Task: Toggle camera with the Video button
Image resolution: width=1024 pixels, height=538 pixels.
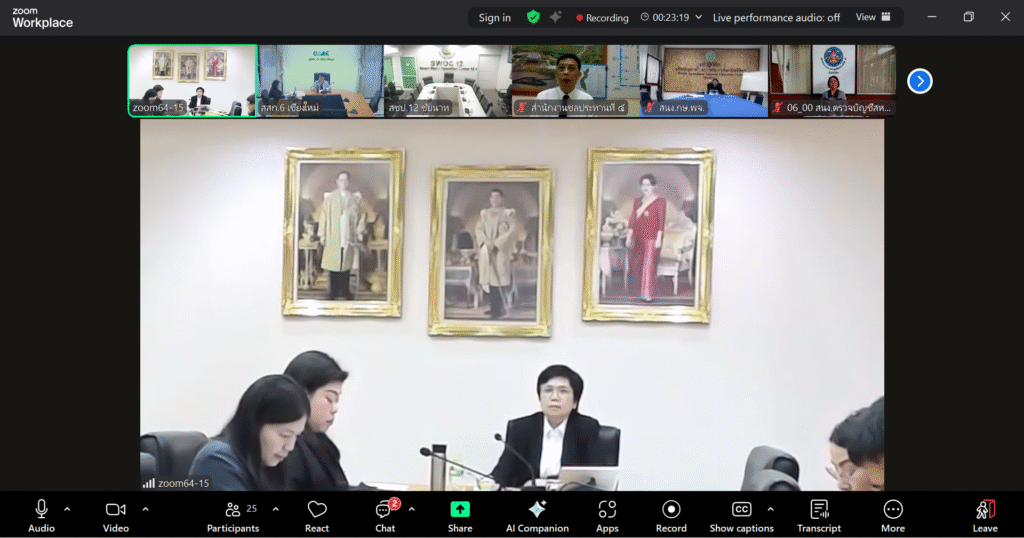Action: click(x=116, y=515)
